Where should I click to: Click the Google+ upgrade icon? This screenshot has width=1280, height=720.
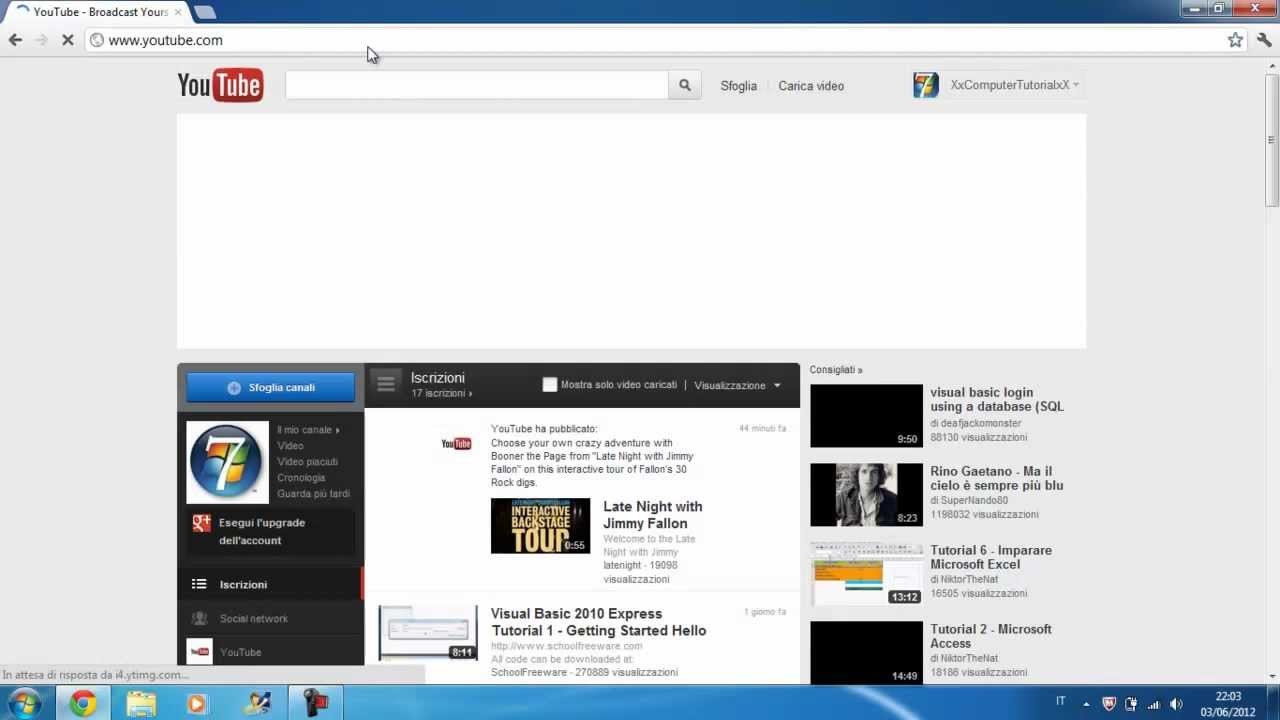201,523
